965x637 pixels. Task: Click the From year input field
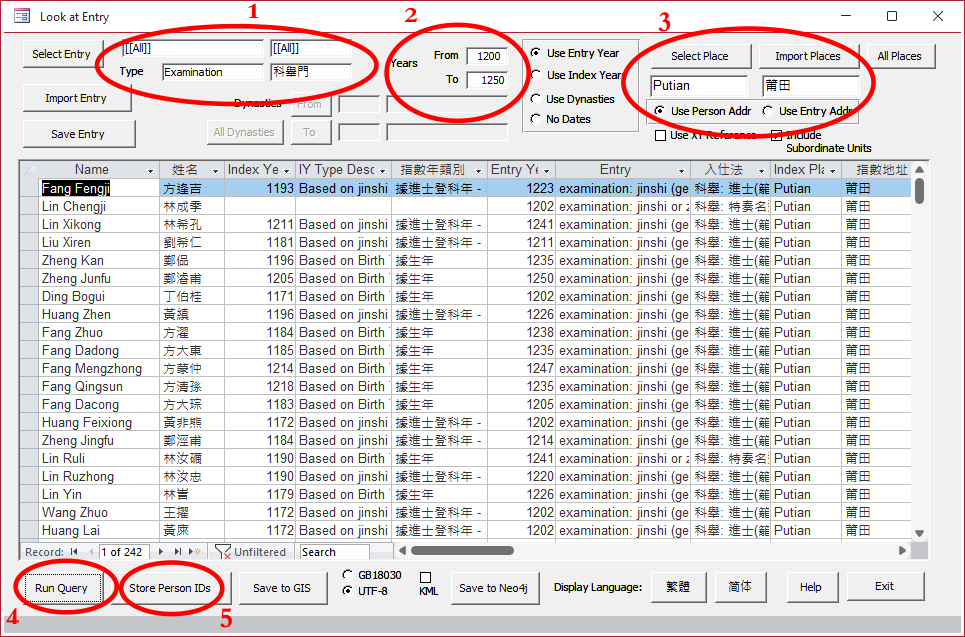pos(486,56)
